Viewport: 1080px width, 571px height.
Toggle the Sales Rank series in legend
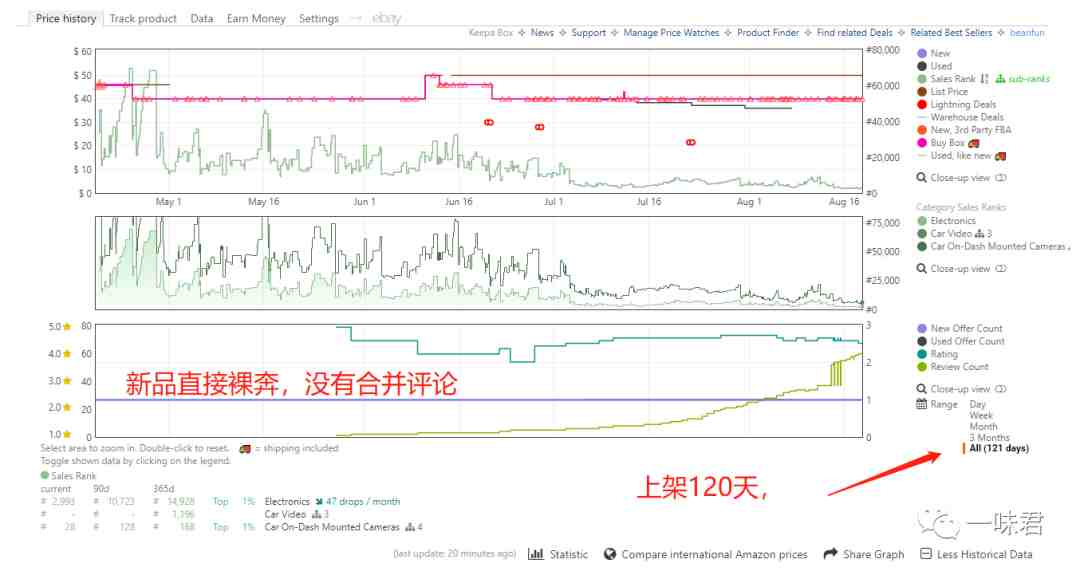pos(946,79)
